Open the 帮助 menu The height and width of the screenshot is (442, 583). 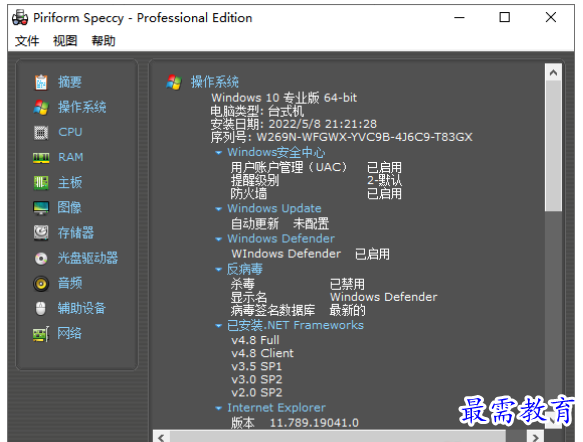[x=103, y=41]
